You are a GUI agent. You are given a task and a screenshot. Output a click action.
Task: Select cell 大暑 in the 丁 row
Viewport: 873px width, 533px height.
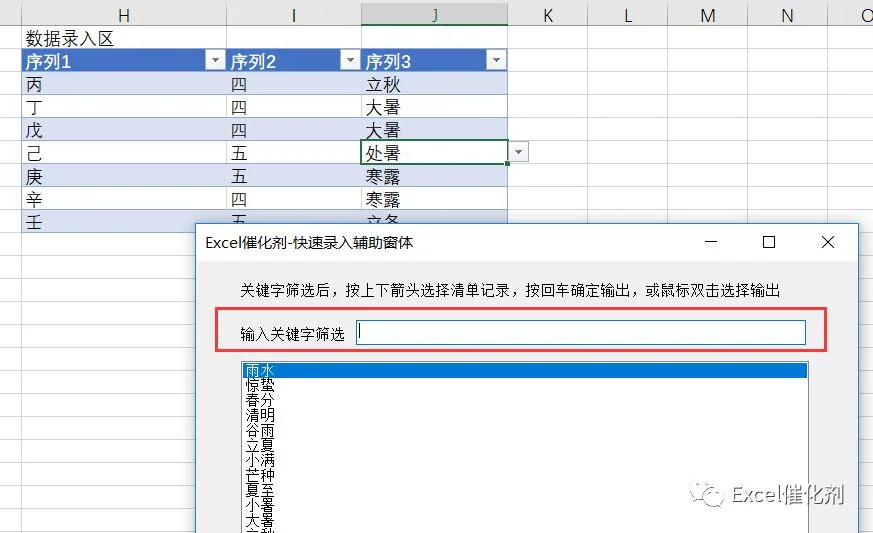coord(434,106)
